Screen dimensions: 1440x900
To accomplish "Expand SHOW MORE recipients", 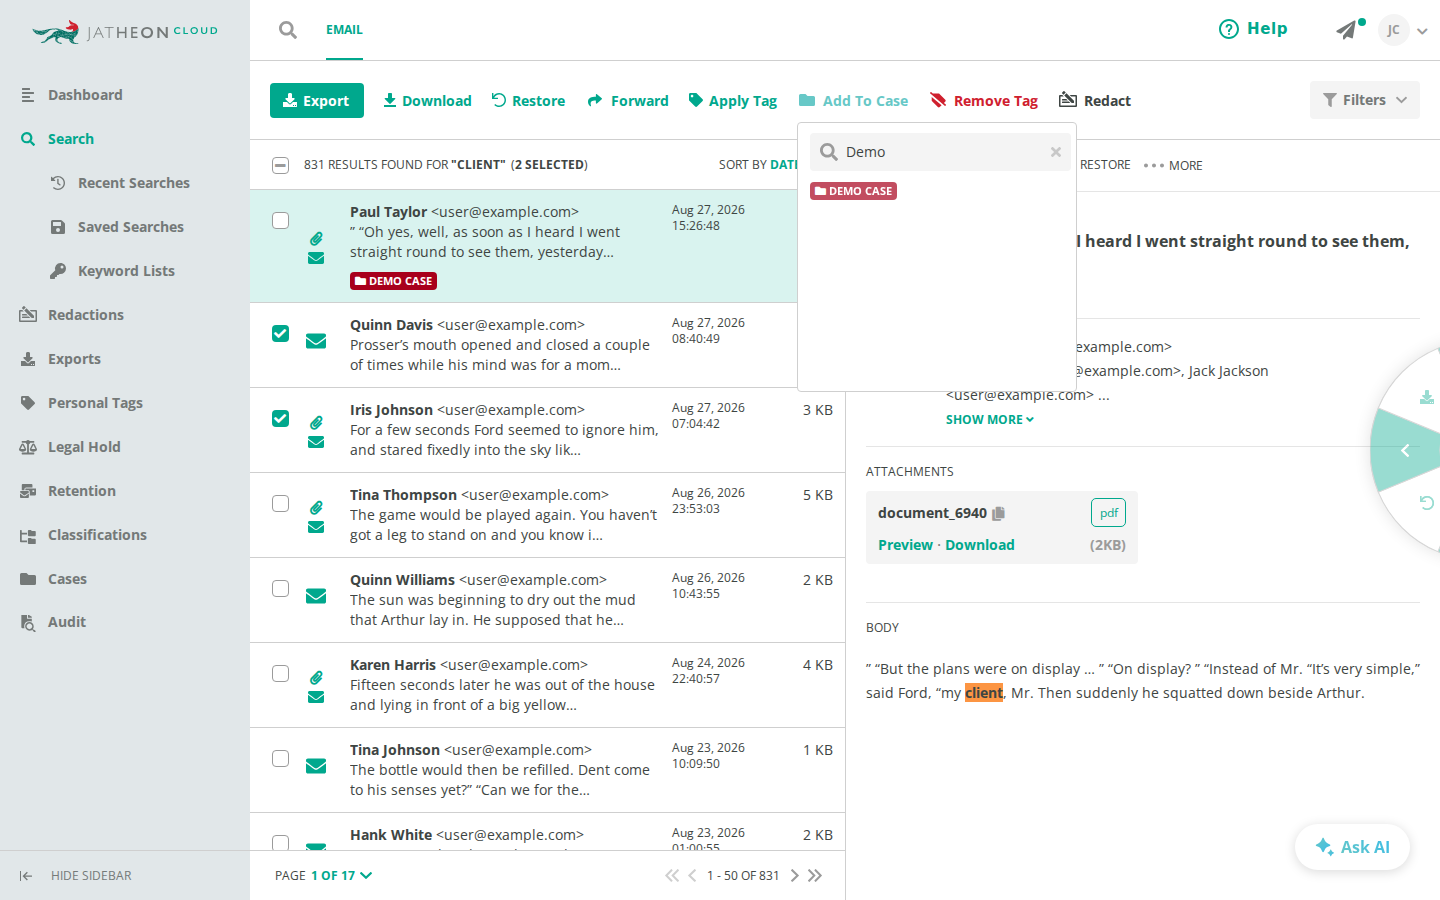I will coord(990,420).
